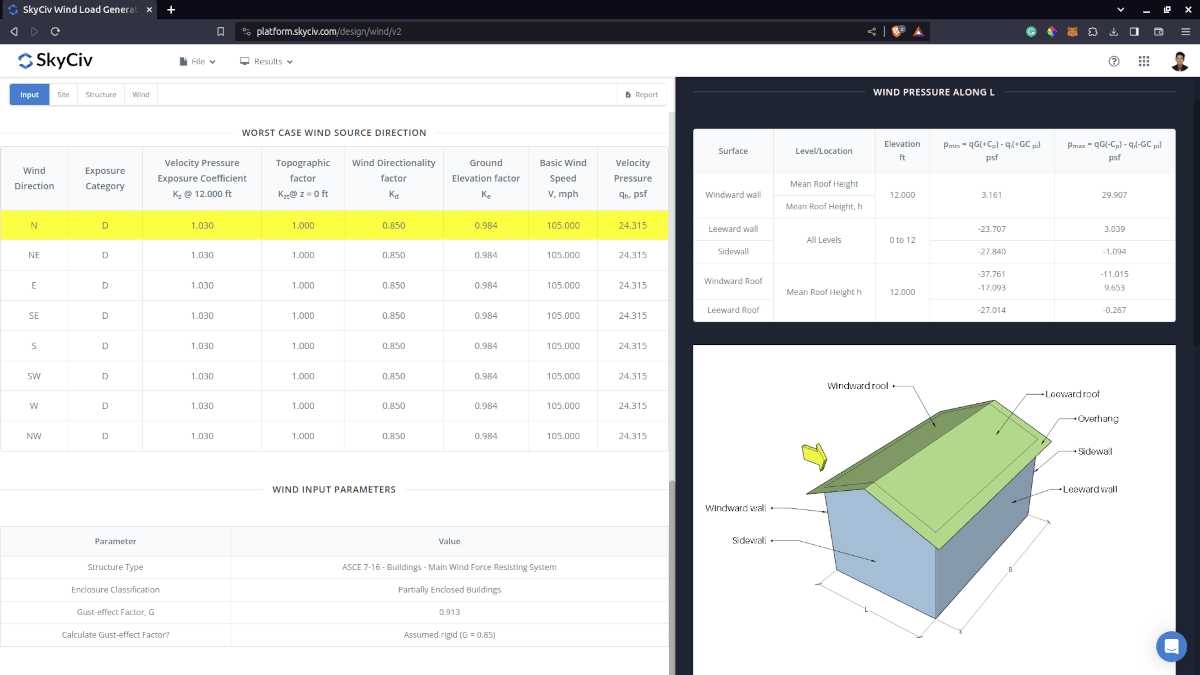
Task: Switch to the Site tab
Action: pyautogui.click(x=63, y=95)
